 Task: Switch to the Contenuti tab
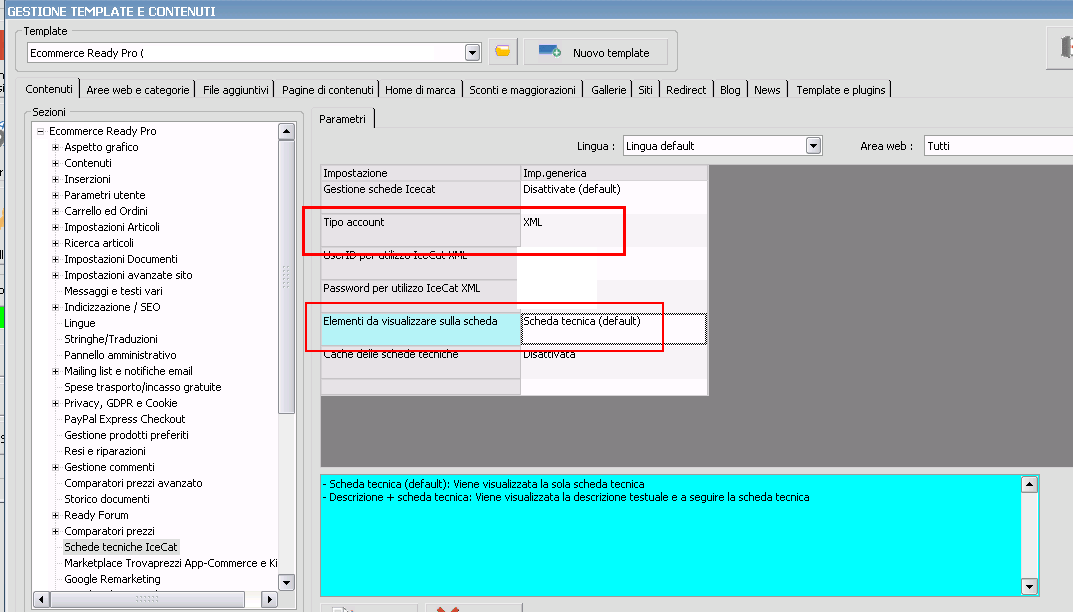(49, 89)
